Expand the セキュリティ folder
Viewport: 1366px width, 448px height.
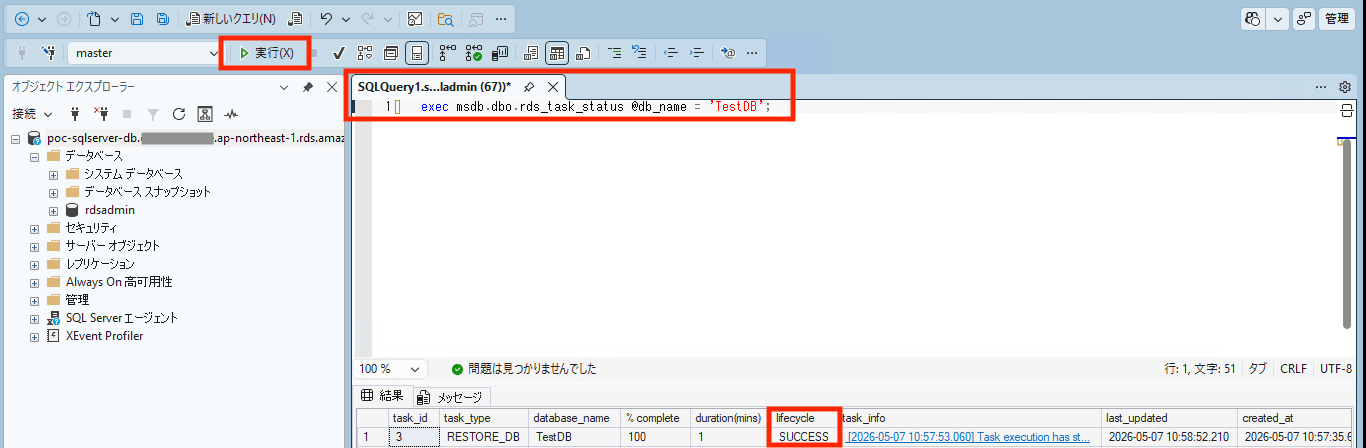(x=35, y=228)
